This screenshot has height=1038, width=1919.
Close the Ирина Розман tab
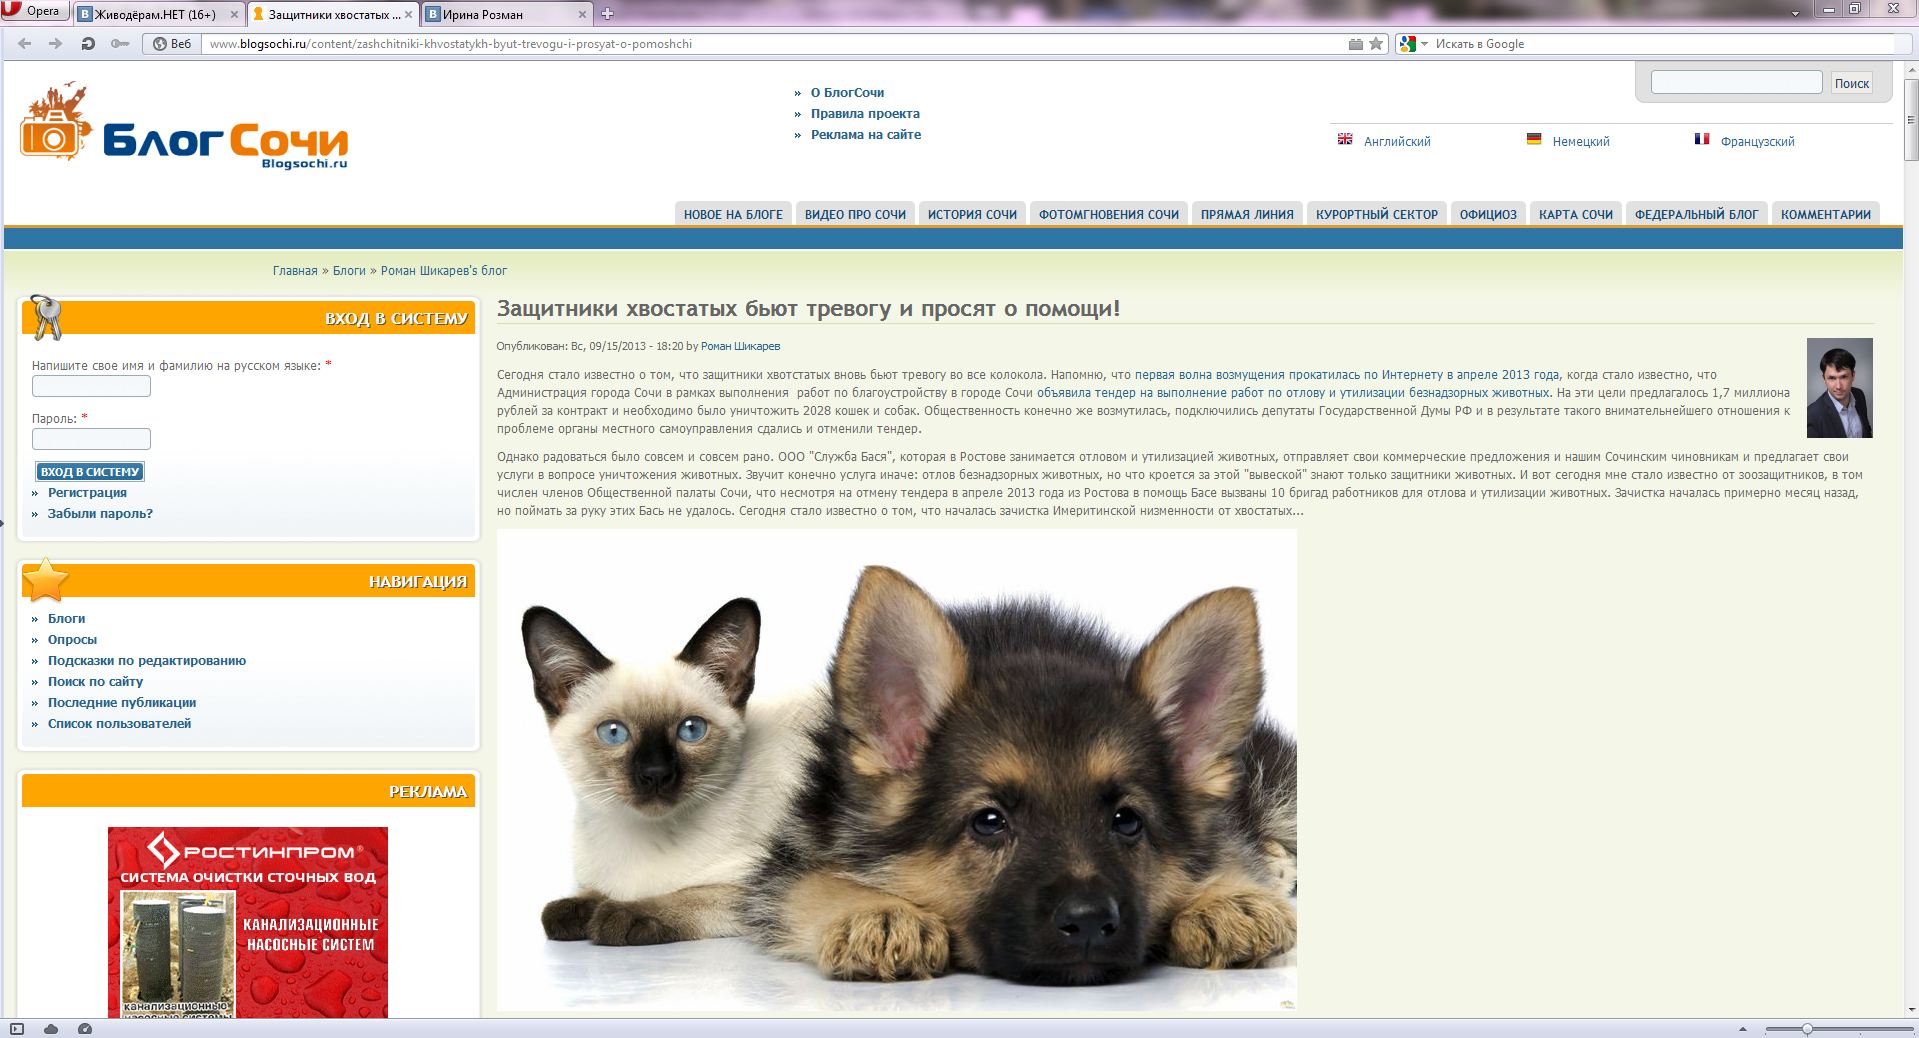click(x=584, y=15)
